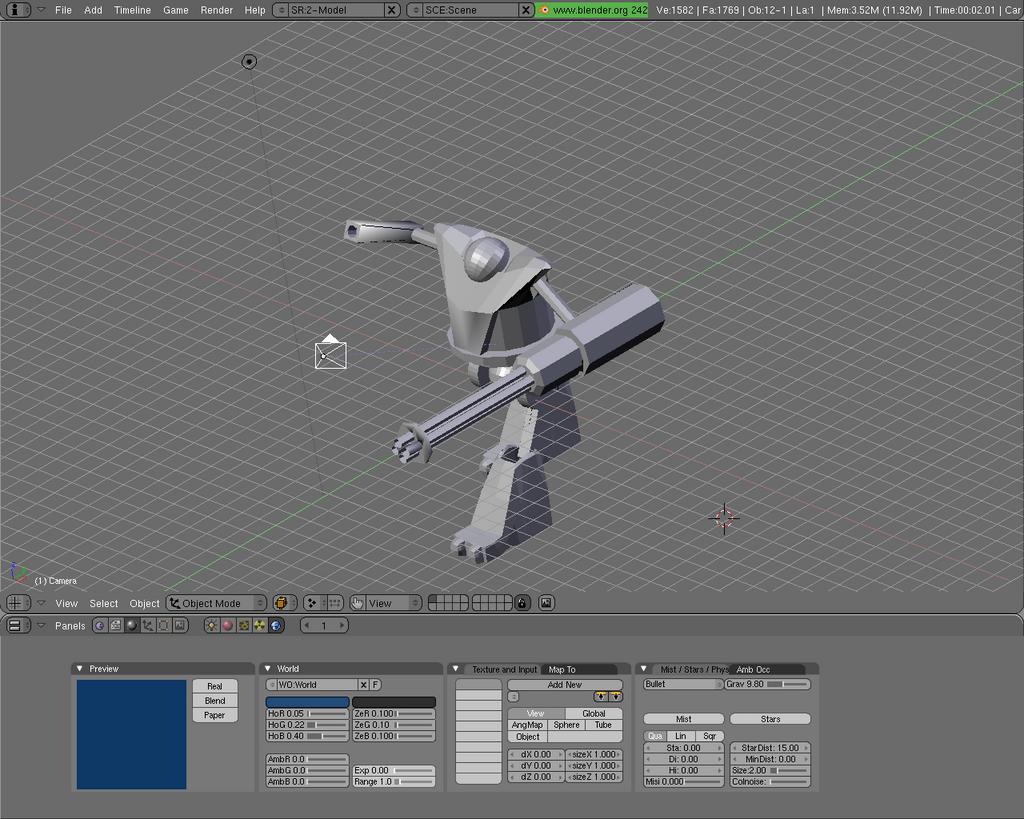1024x819 pixels.
Task: Open the 3D view window type selector
Action: coord(16,603)
